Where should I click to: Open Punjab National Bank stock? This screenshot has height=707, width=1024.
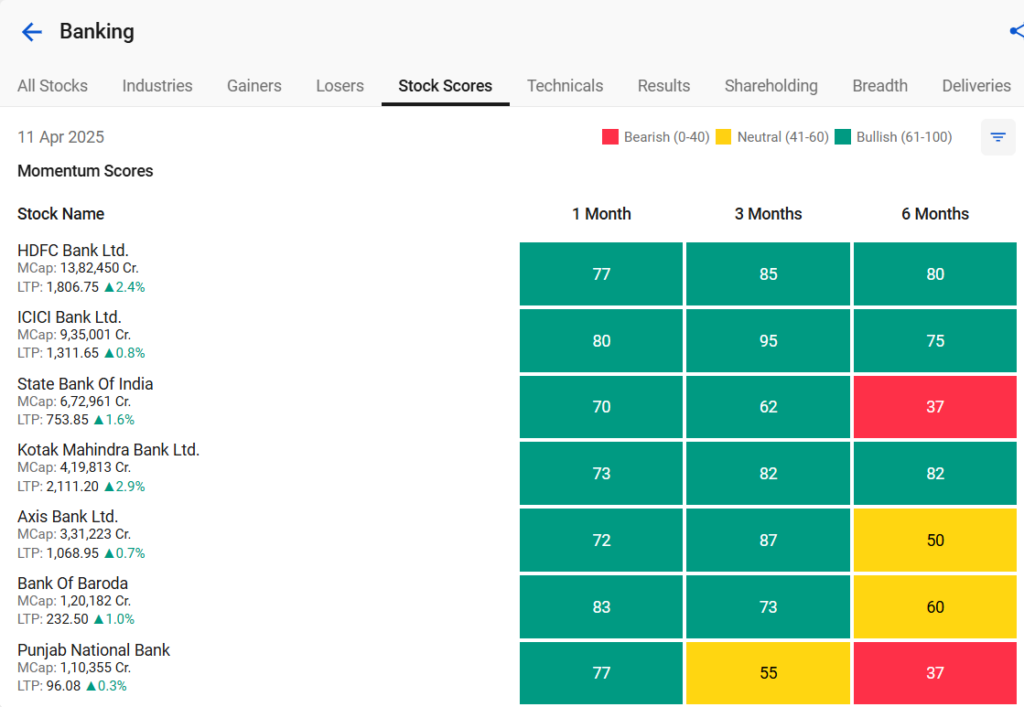(x=93, y=650)
